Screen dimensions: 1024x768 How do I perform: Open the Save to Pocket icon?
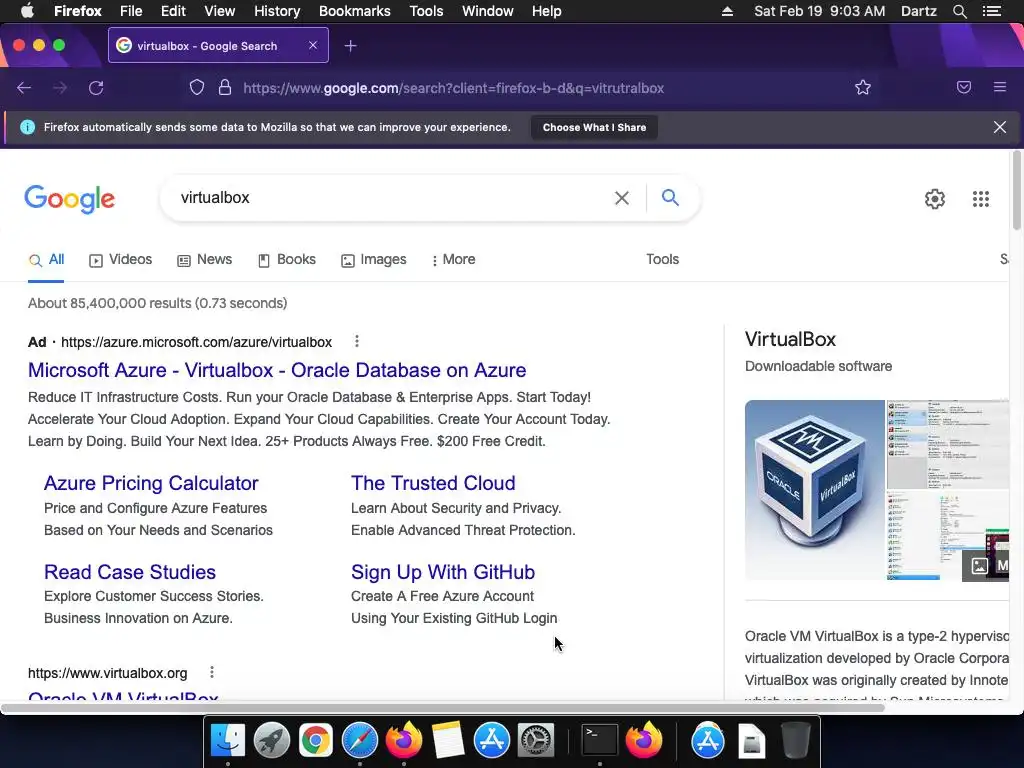tap(964, 88)
